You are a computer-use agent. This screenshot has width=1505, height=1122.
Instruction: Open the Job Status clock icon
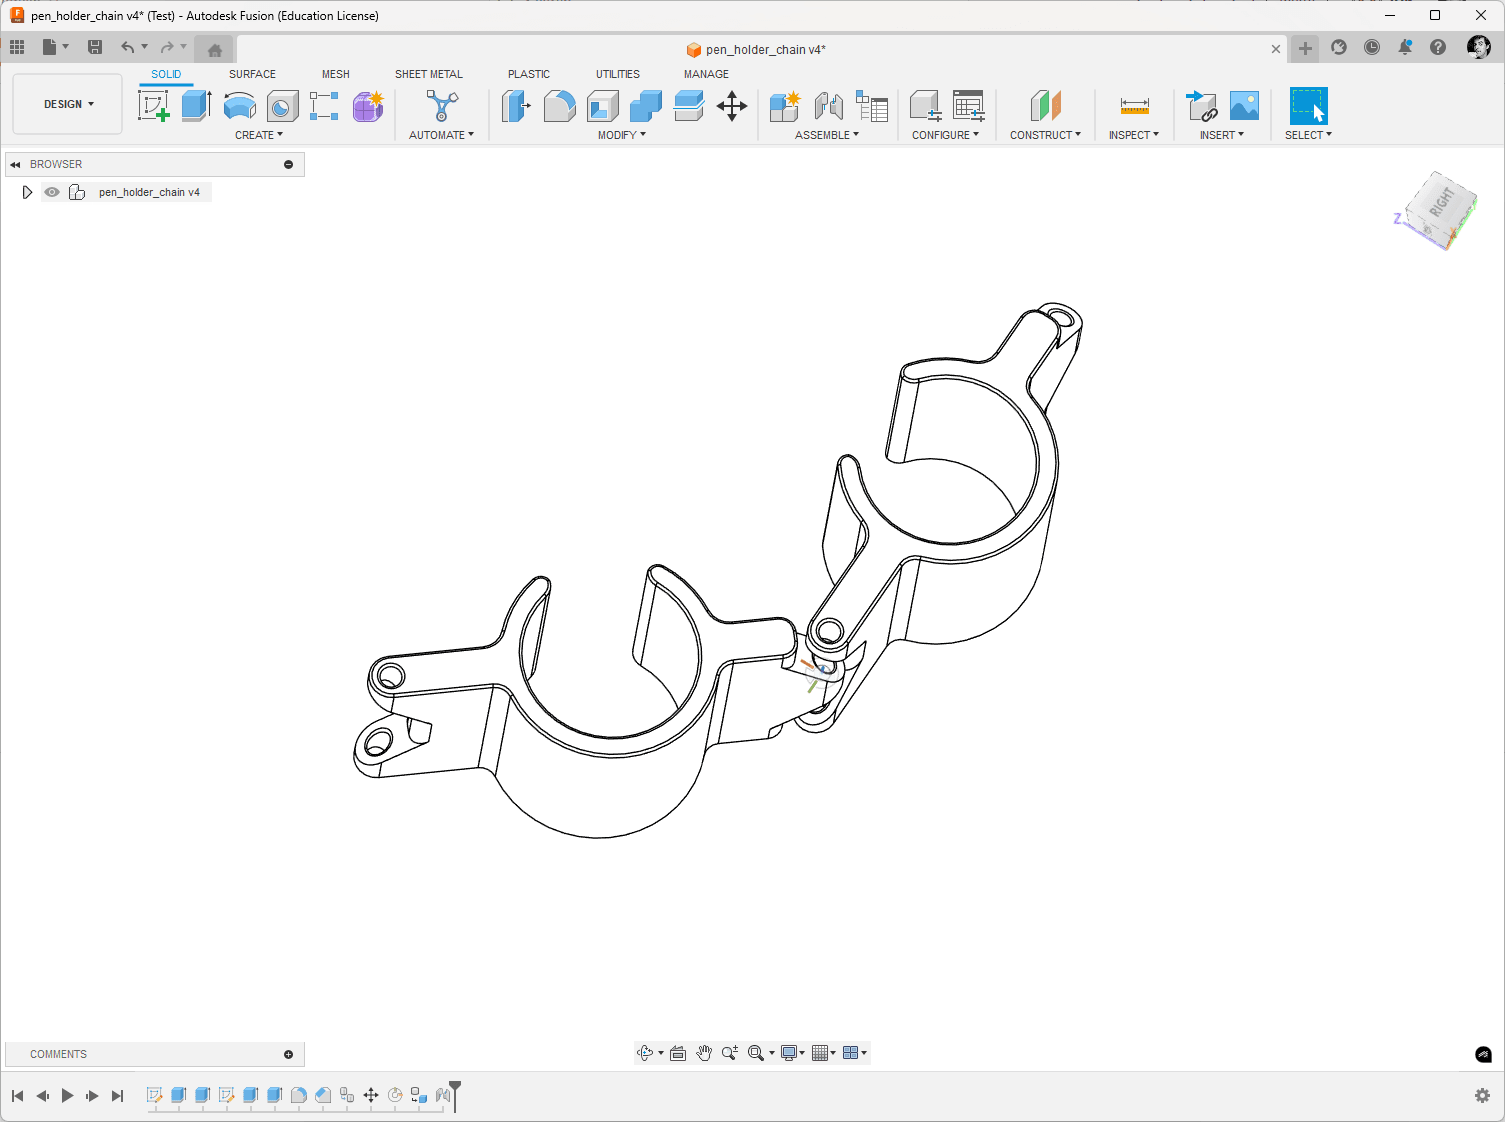[1372, 47]
